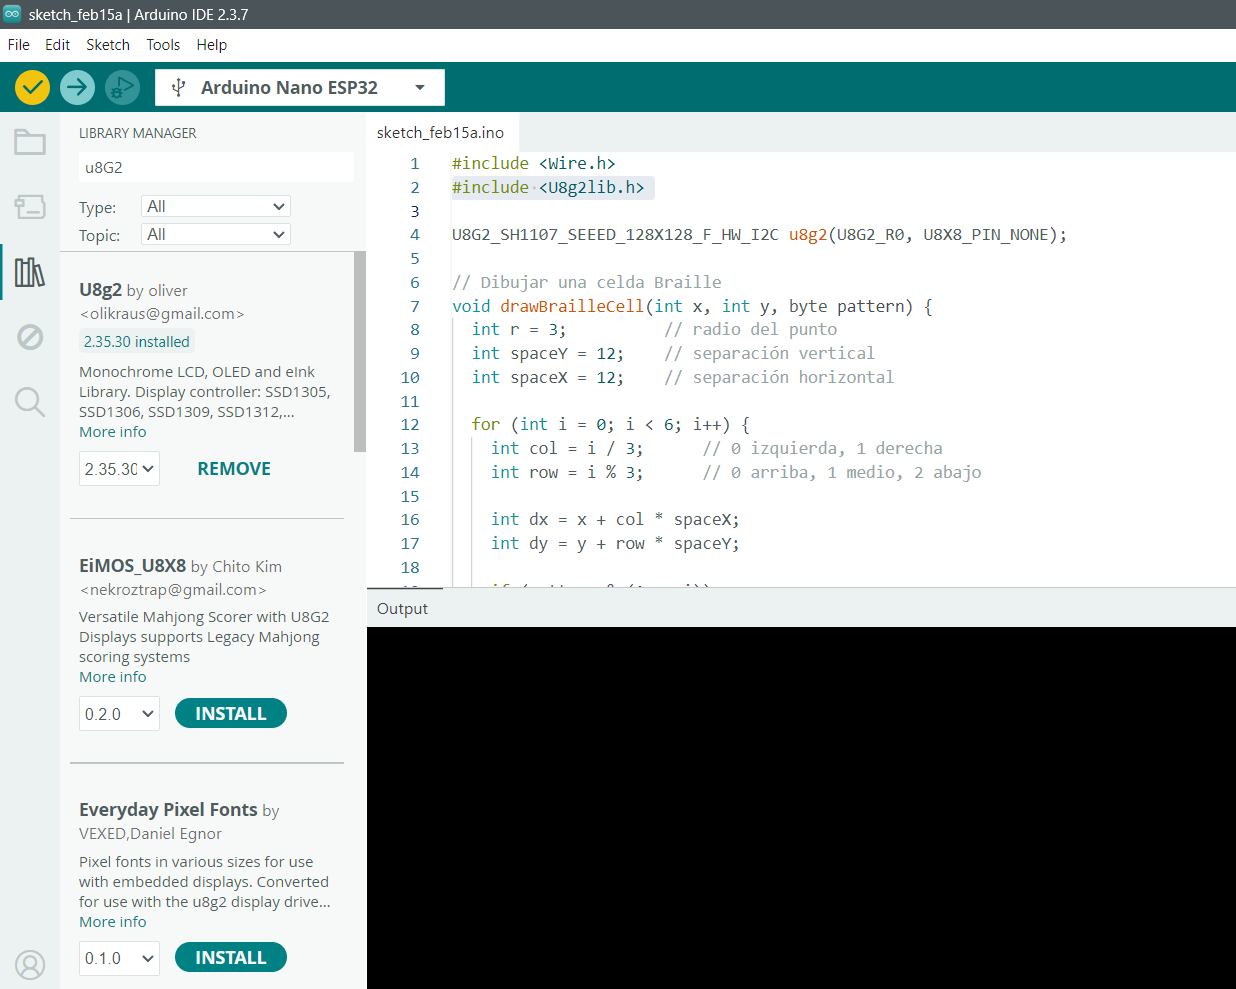The height and width of the screenshot is (989, 1236).
Task: Click the library search field containing u8G2
Action: point(216,167)
